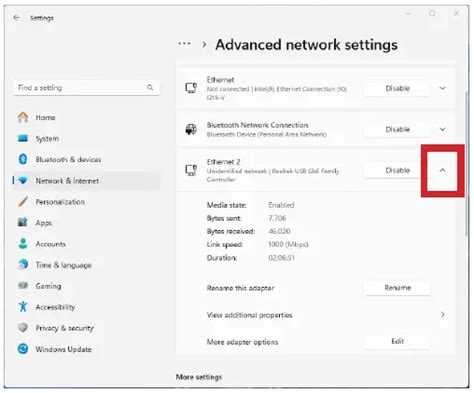Select the Accessibility icon in sidebar
The width and height of the screenshot is (474, 393).
point(23,307)
